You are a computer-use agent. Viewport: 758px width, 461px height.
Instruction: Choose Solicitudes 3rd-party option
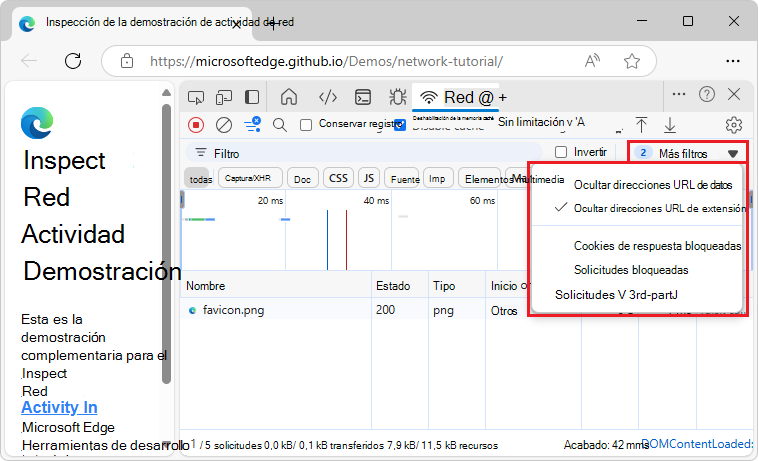[x=616, y=295]
